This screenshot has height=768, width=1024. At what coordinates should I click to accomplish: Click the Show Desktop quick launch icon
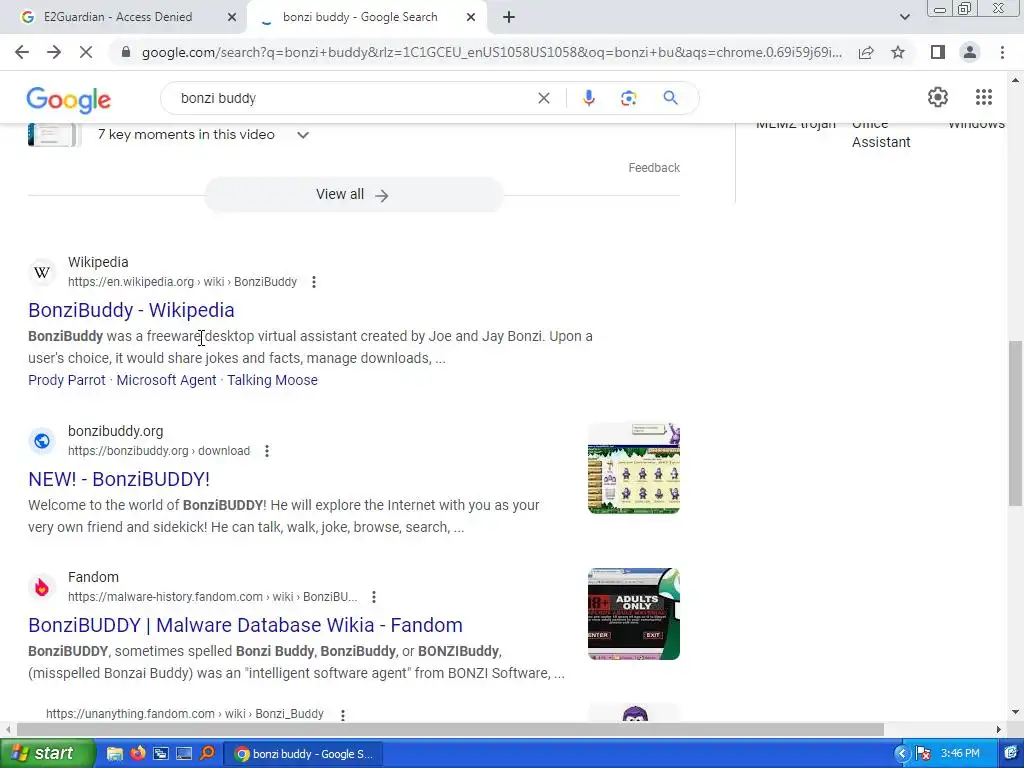tap(184, 754)
